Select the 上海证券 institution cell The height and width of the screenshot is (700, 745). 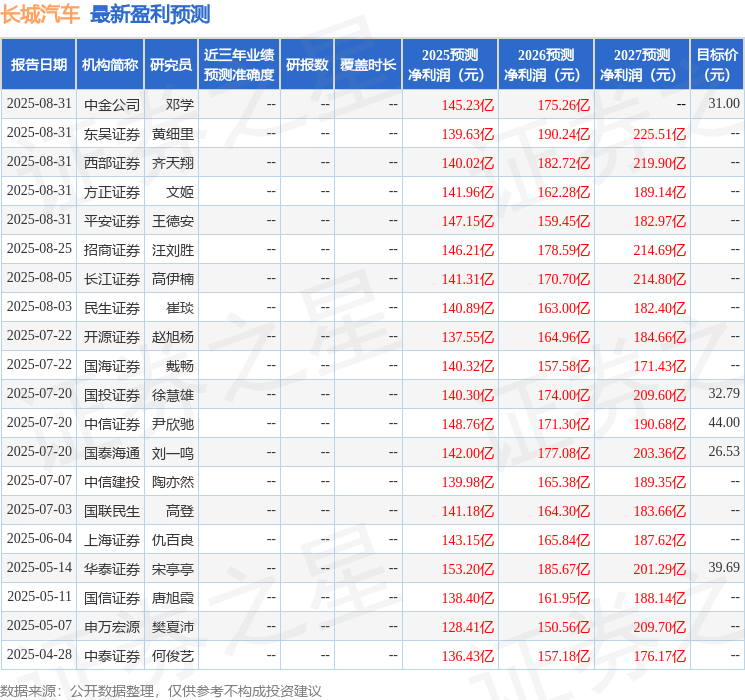click(x=112, y=540)
